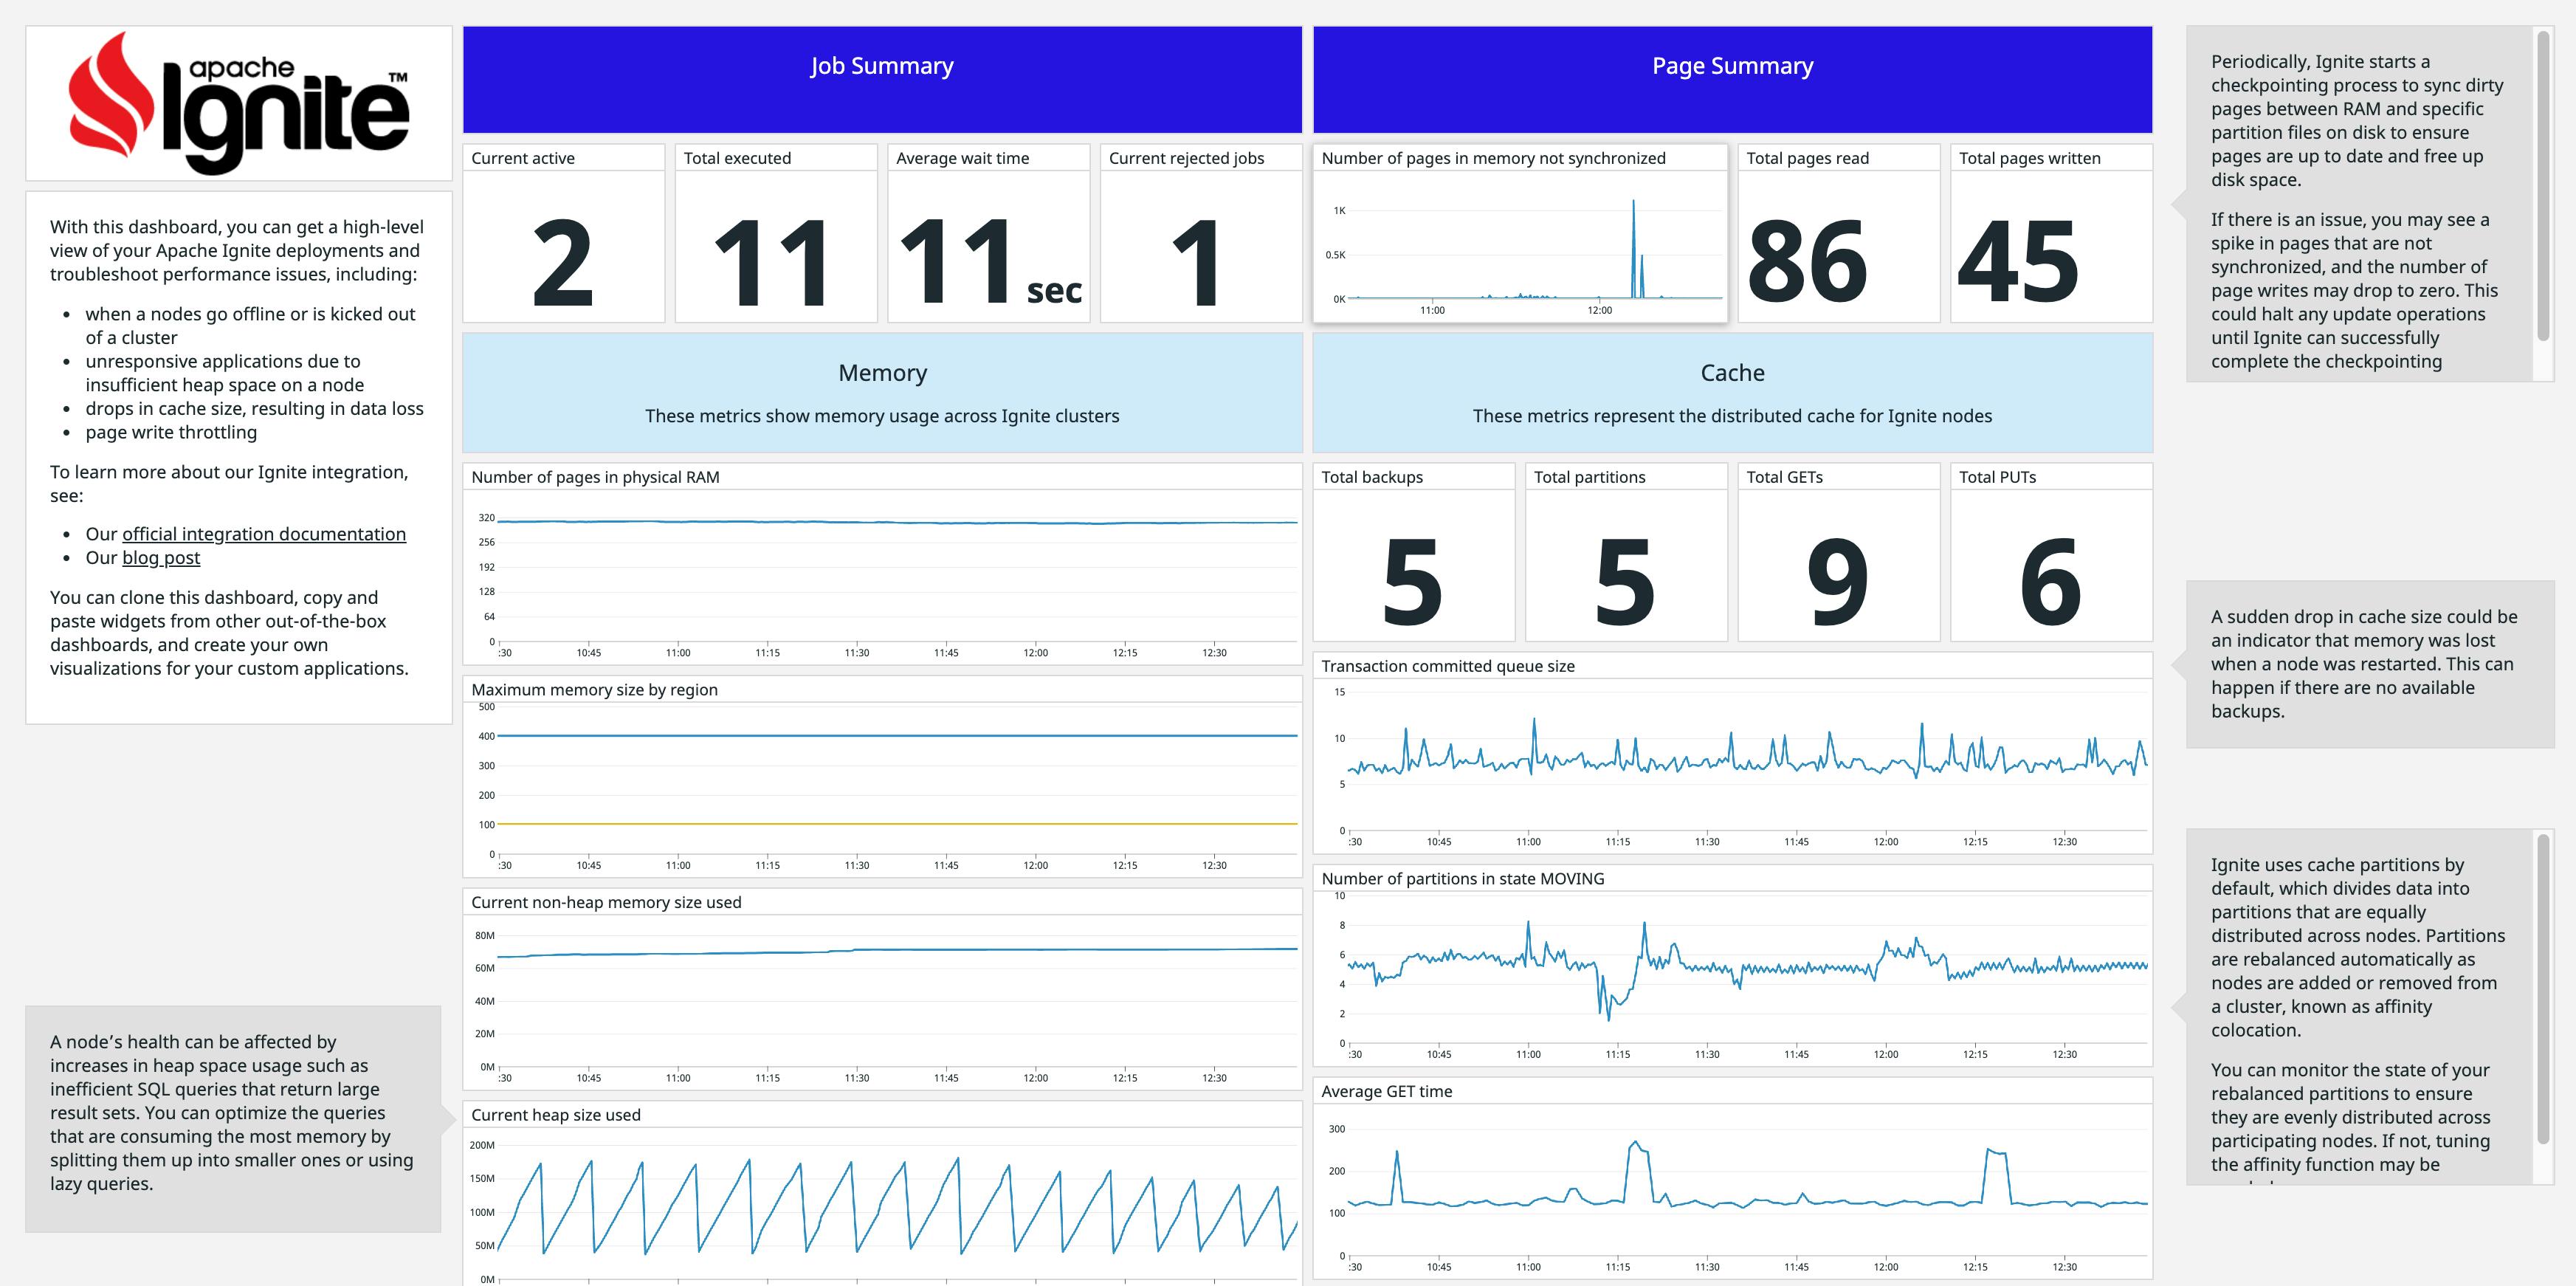Click the Current active jobs counter
The width and height of the screenshot is (2576, 1286).
pos(563,240)
